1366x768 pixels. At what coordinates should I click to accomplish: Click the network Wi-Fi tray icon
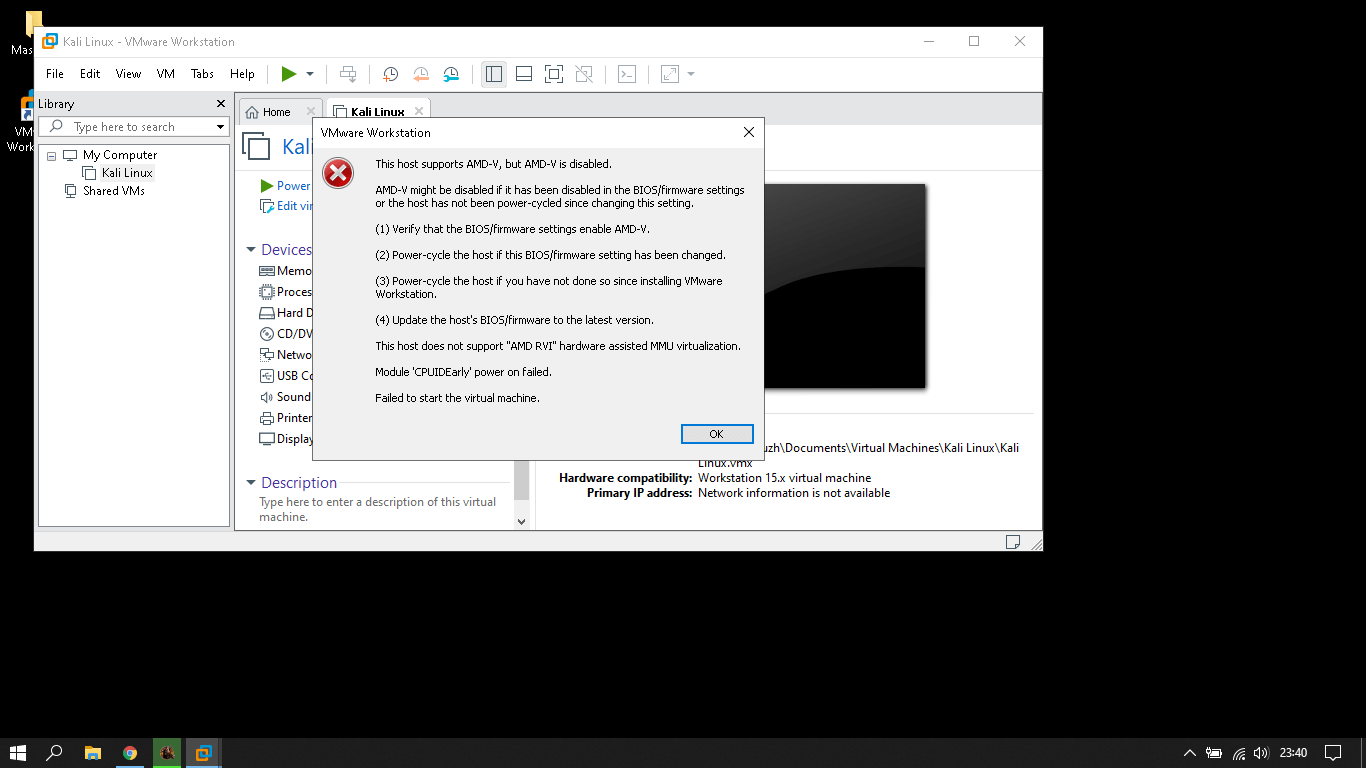tap(1239, 753)
